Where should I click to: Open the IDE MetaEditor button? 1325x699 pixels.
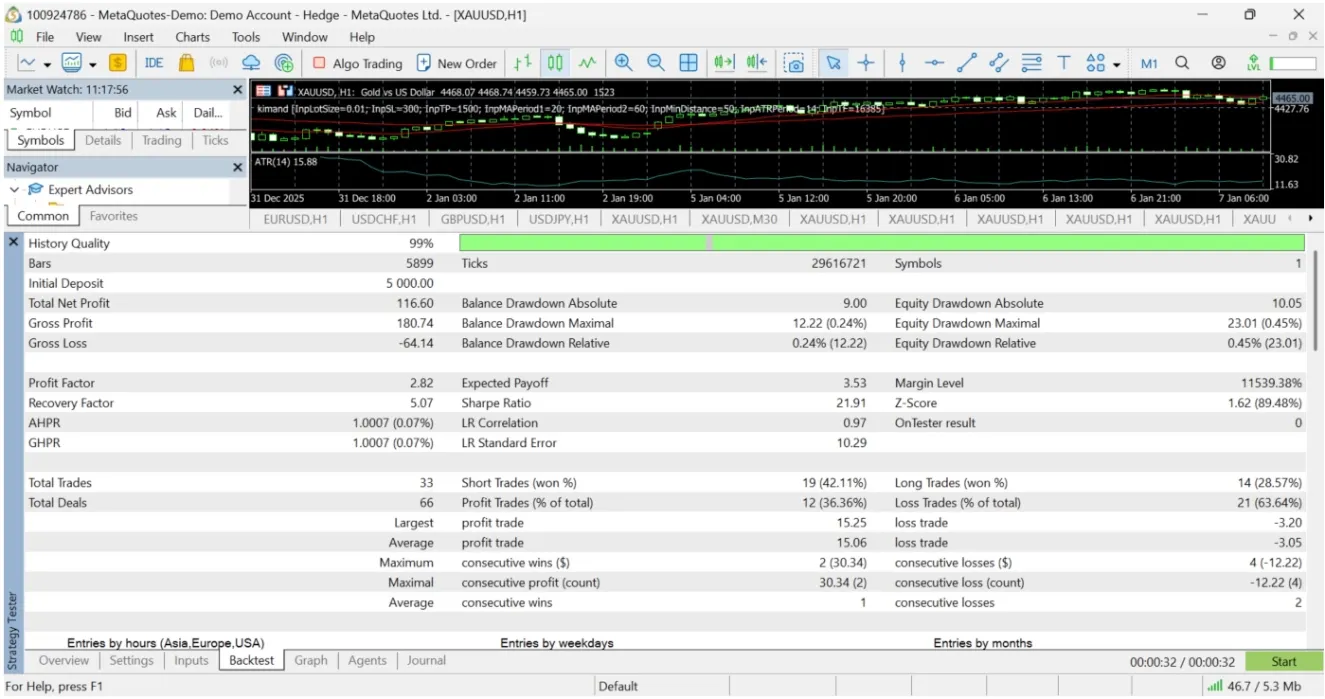[153, 63]
